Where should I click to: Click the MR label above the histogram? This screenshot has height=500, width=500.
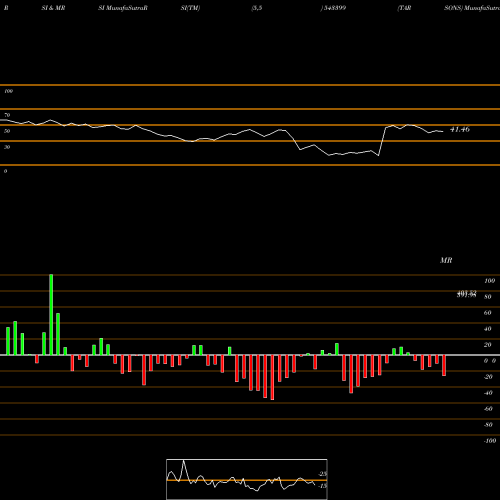pos(446,260)
